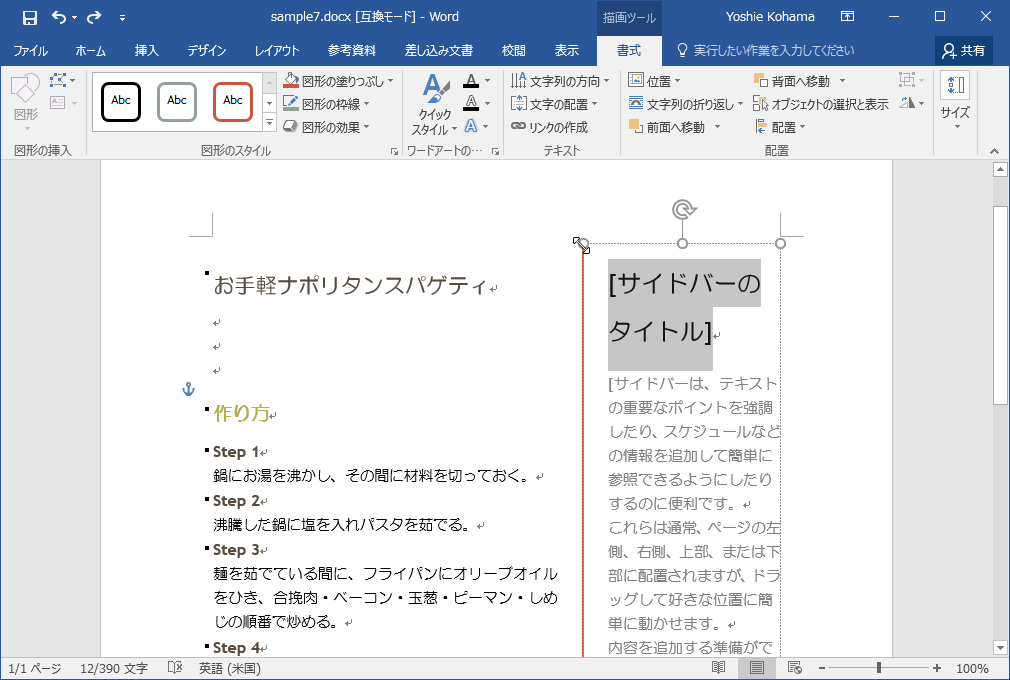Toggle Web Layout view in the status bar
The height and width of the screenshot is (680, 1010).
tap(795, 668)
